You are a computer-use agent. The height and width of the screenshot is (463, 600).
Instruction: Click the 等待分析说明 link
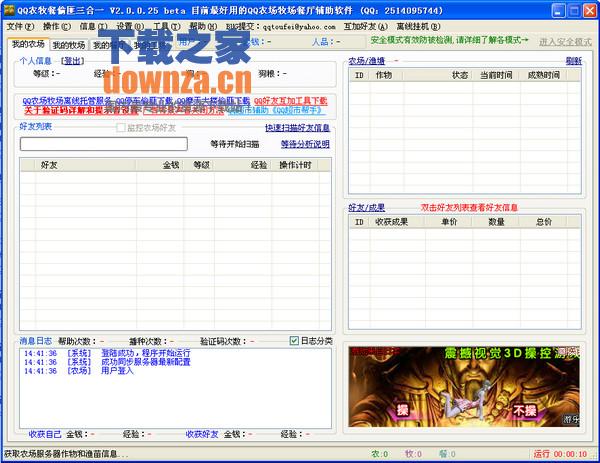(x=305, y=144)
